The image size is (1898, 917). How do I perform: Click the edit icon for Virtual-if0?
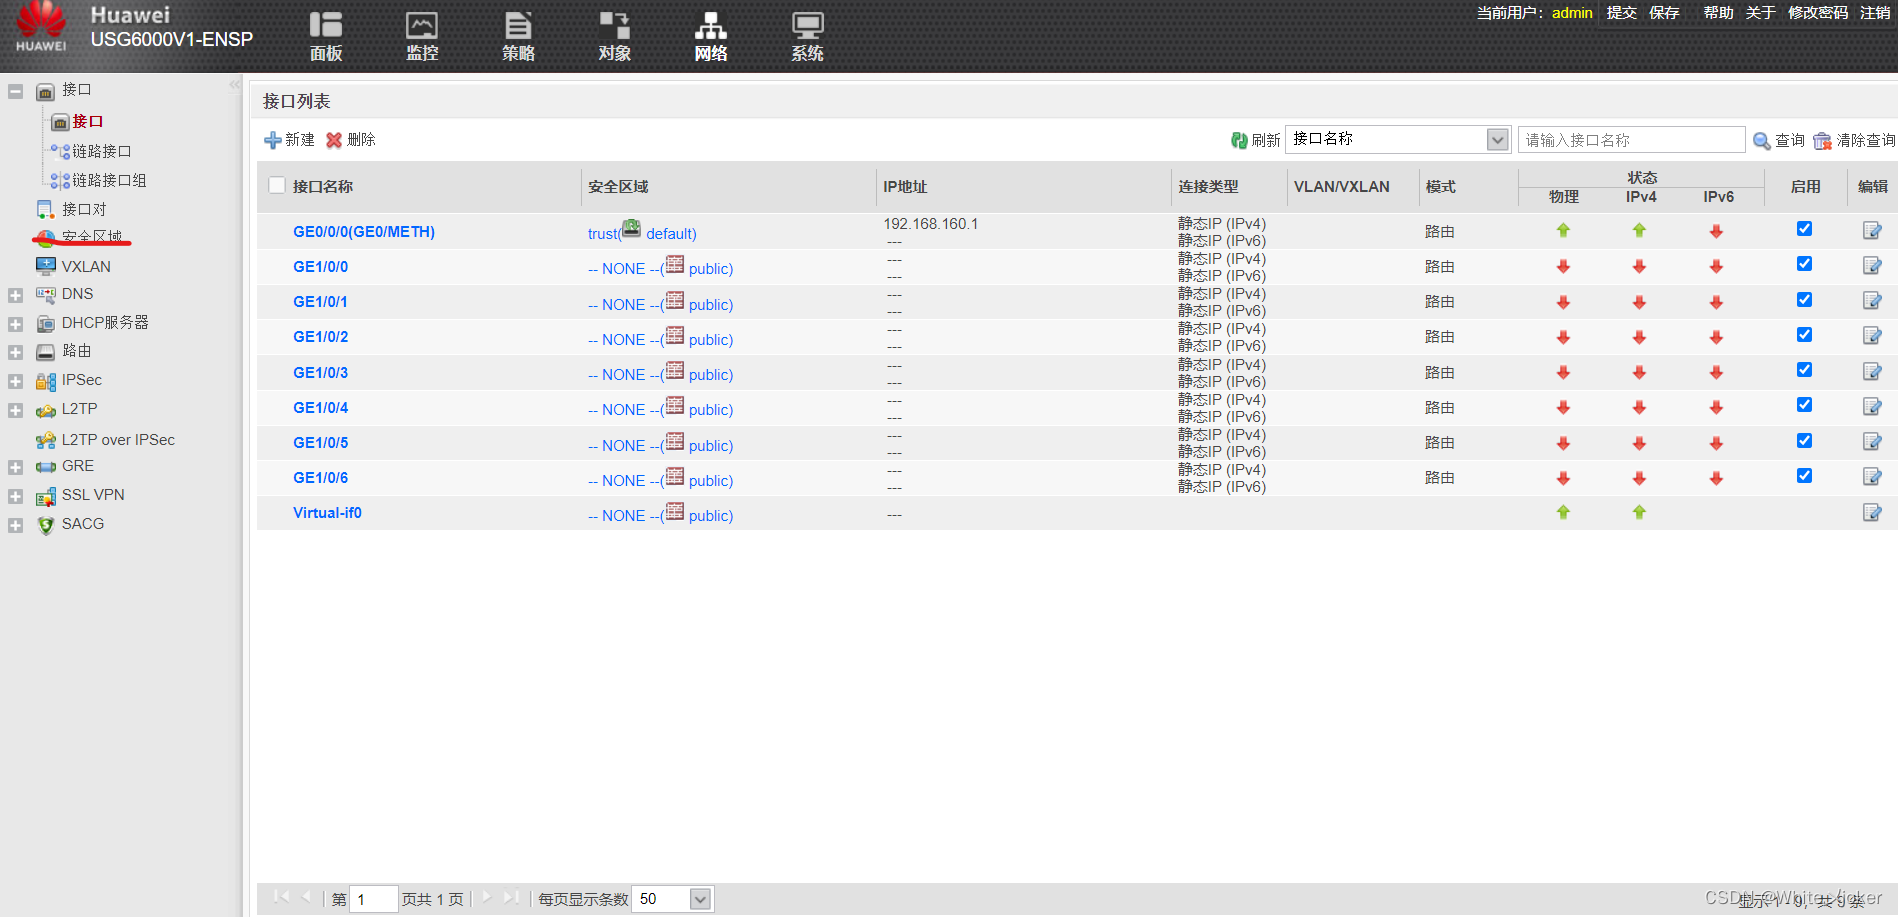1872,513
